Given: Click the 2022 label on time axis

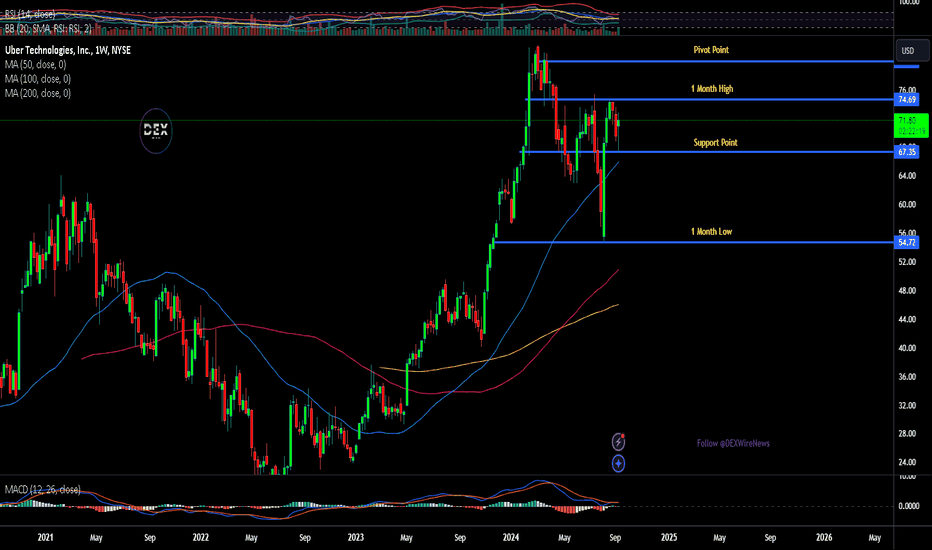Looking at the screenshot, I should tap(200, 538).
